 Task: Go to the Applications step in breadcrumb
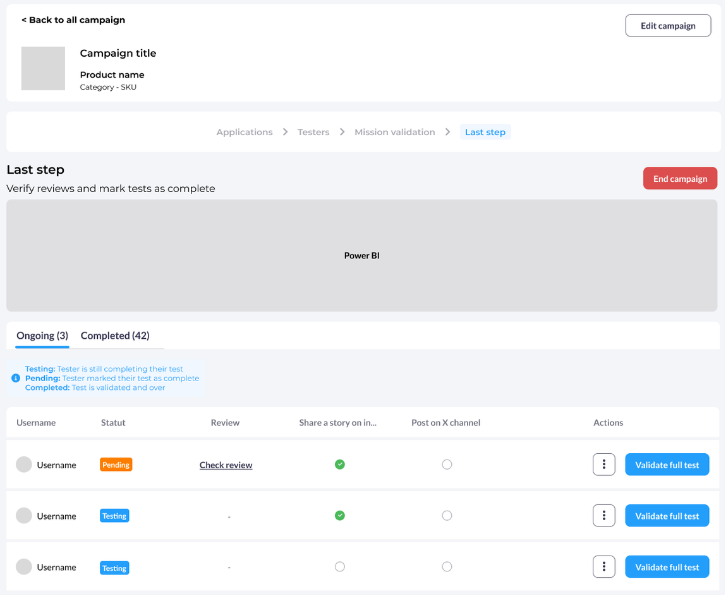pyautogui.click(x=244, y=132)
